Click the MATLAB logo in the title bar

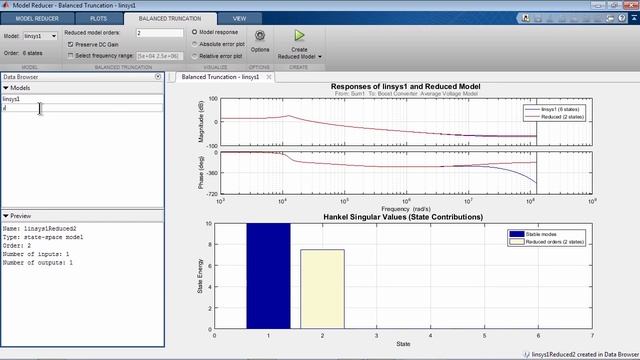[x=5, y=5]
